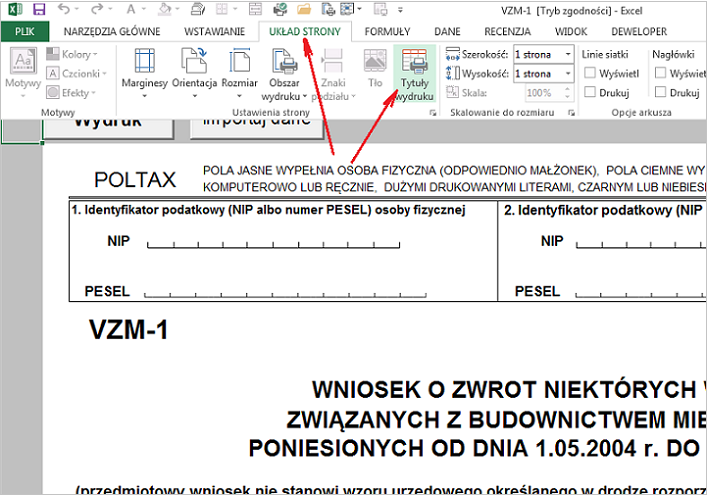This screenshot has width=707, height=495.
Task: Switch to WIDOK tab
Action: [x=571, y=32]
